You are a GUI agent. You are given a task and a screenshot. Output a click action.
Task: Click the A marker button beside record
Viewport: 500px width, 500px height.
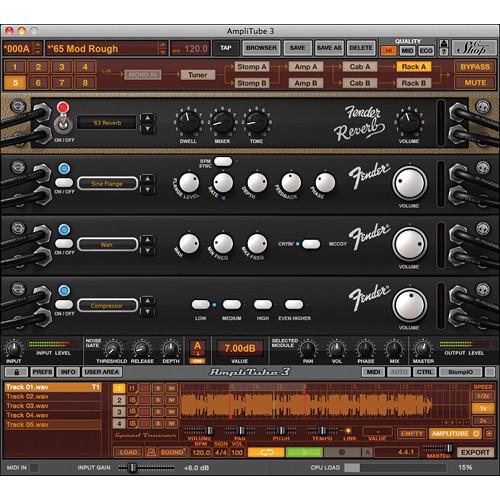click(367, 452)
